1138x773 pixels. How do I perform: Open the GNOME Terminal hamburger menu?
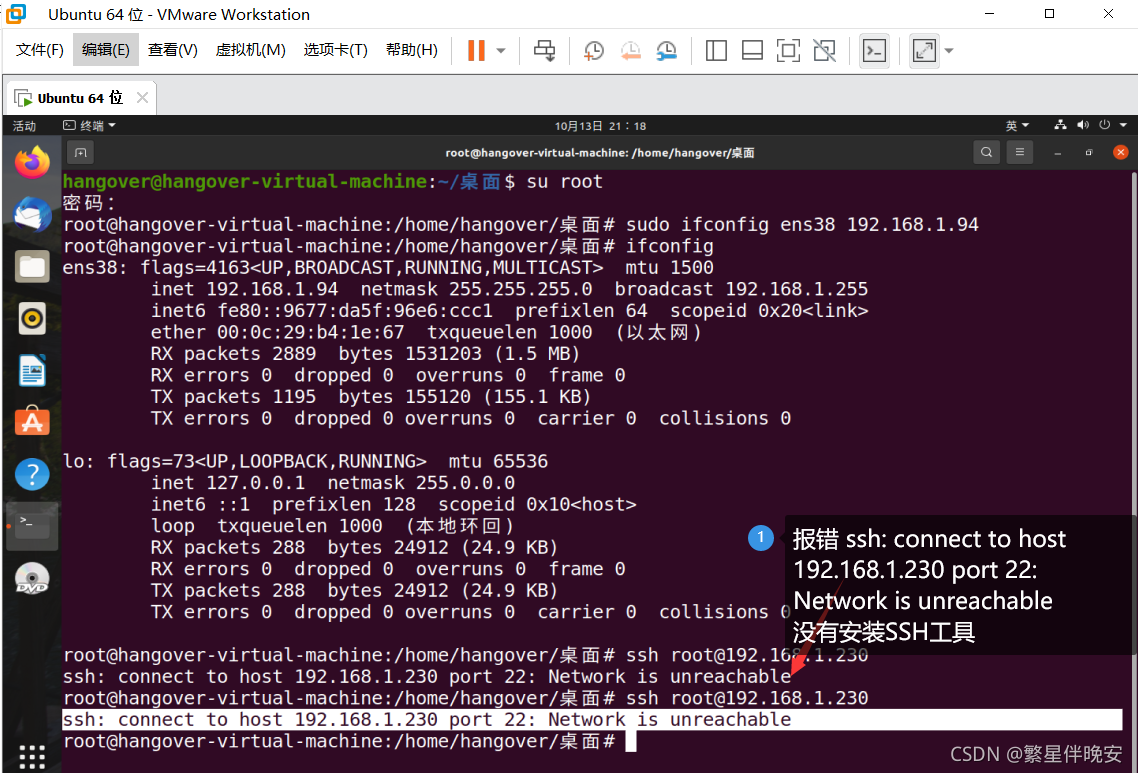(1019, 151)
